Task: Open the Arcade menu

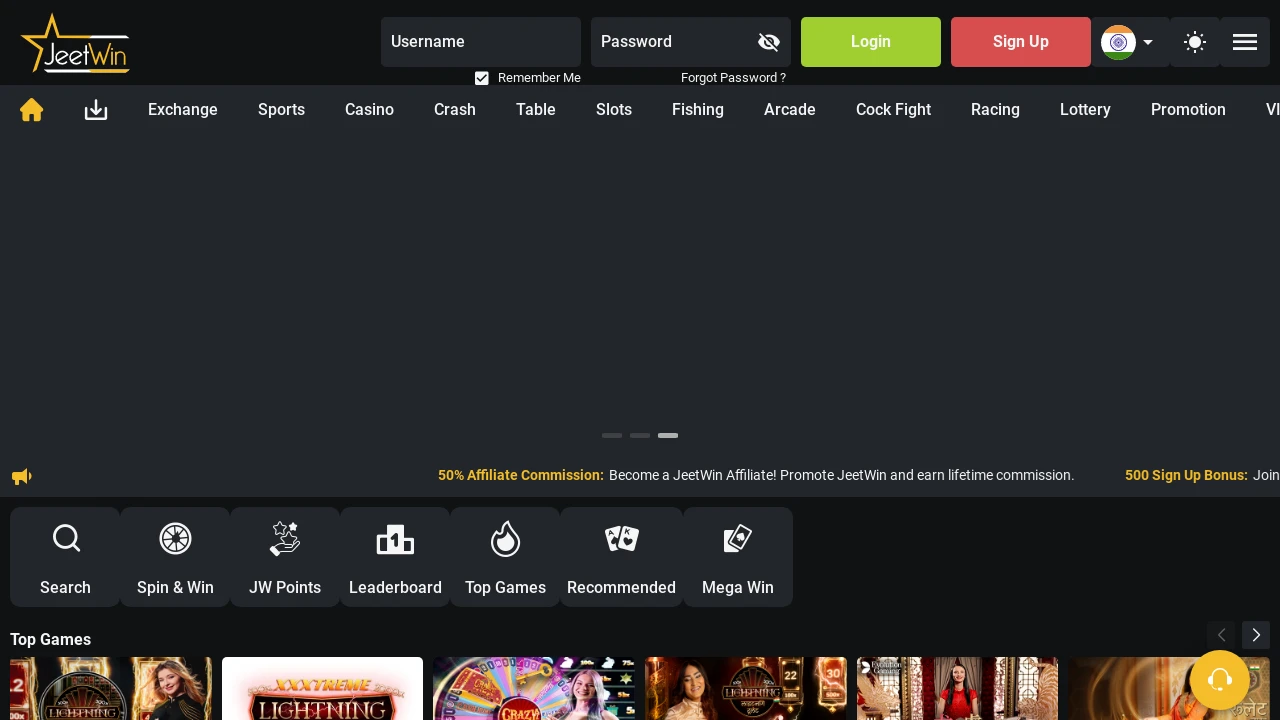Action: [790, 110]
